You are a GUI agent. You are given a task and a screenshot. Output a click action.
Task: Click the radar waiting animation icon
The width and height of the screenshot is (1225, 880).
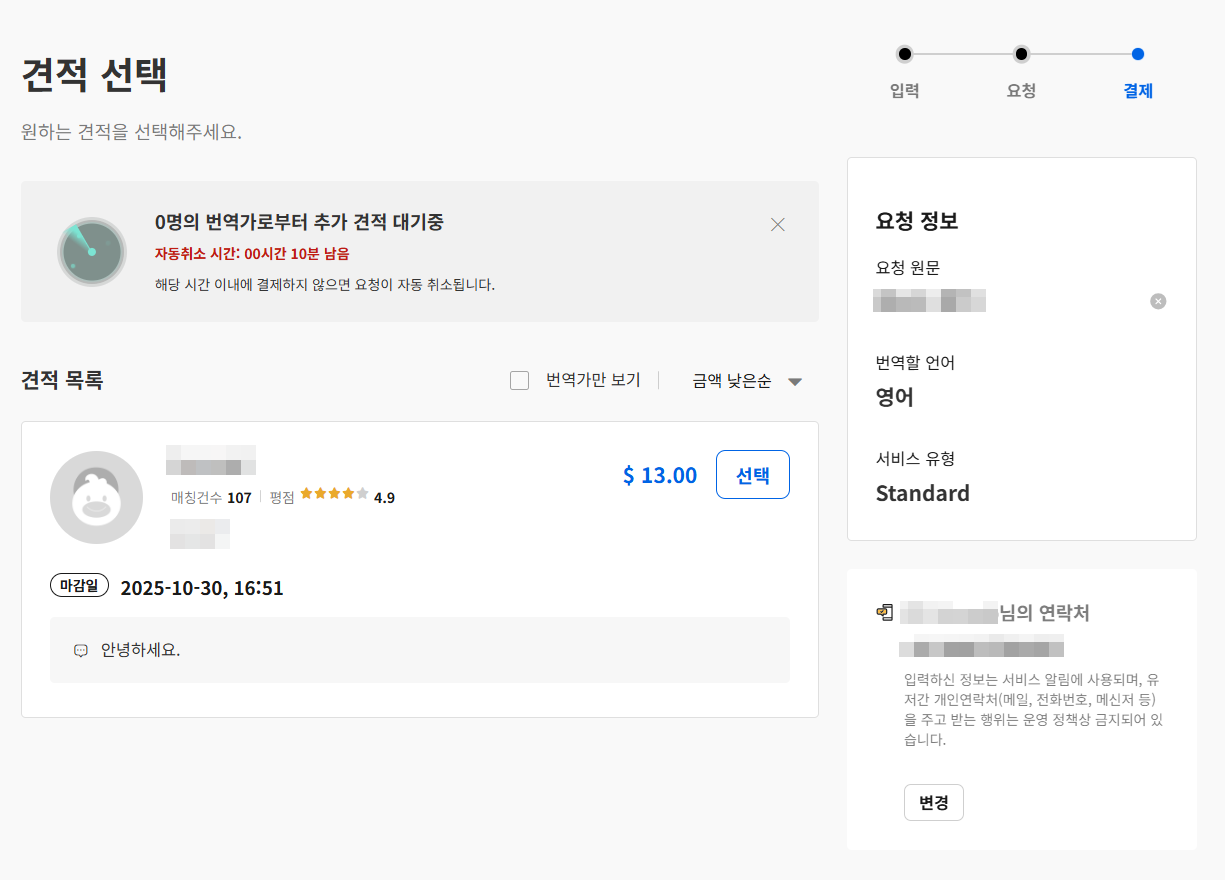92,251
